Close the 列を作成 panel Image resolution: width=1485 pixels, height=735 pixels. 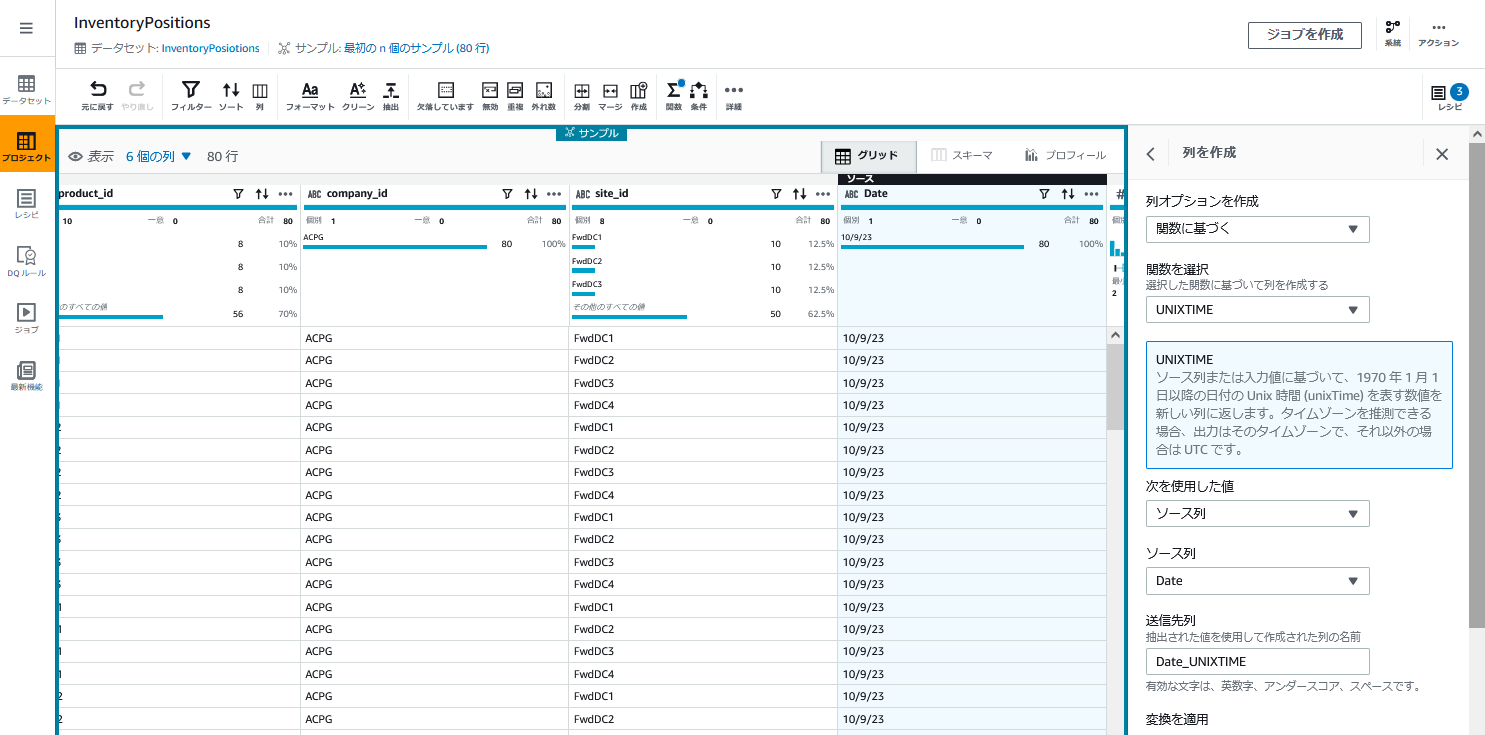pyautogui.click(x=1442, y=154)
